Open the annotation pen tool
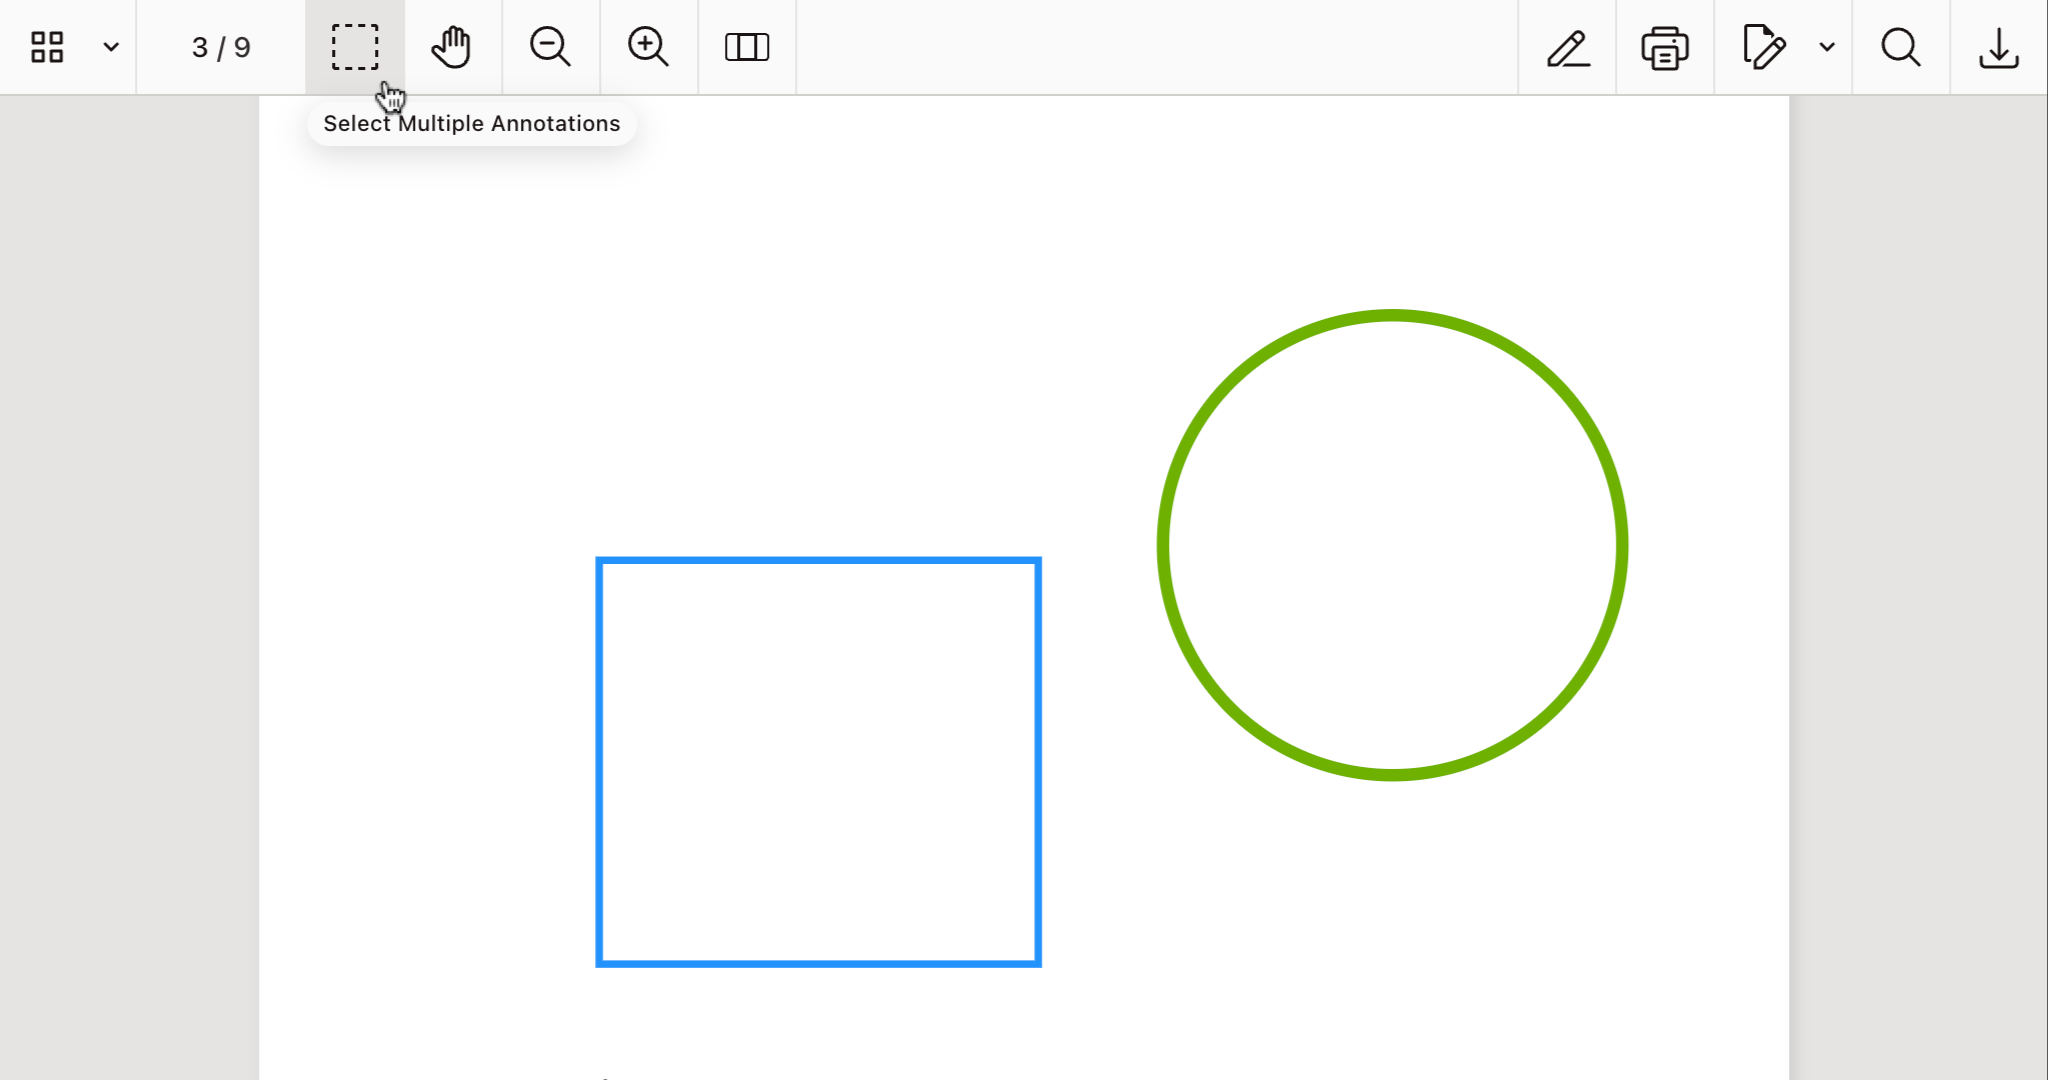The image size is (2048, 1080). [x=1567, y=46]
